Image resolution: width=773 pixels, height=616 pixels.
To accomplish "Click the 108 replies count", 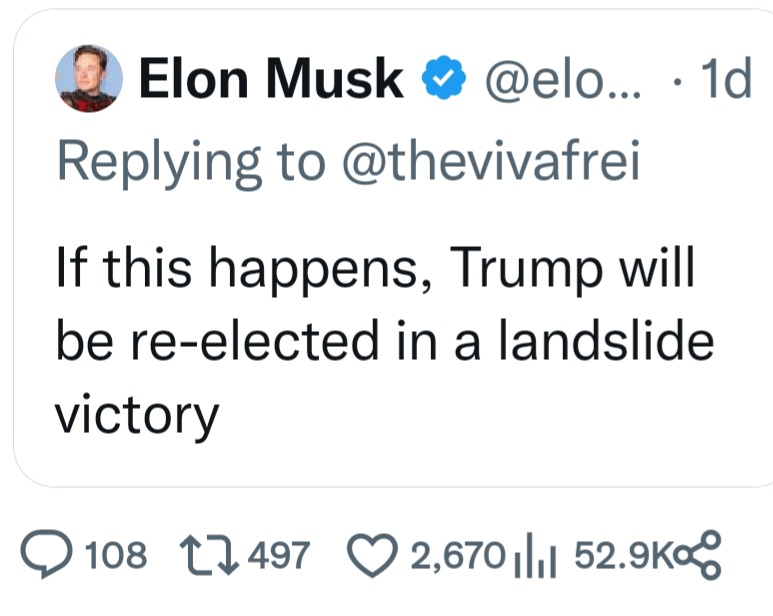I will pos(116,556).
